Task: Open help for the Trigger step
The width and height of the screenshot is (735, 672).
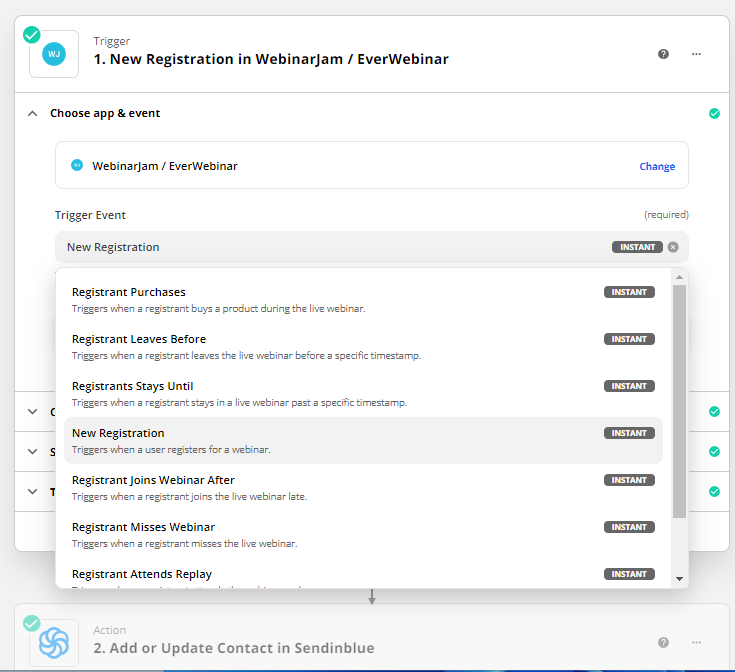Action: click(x=663, y=54)
